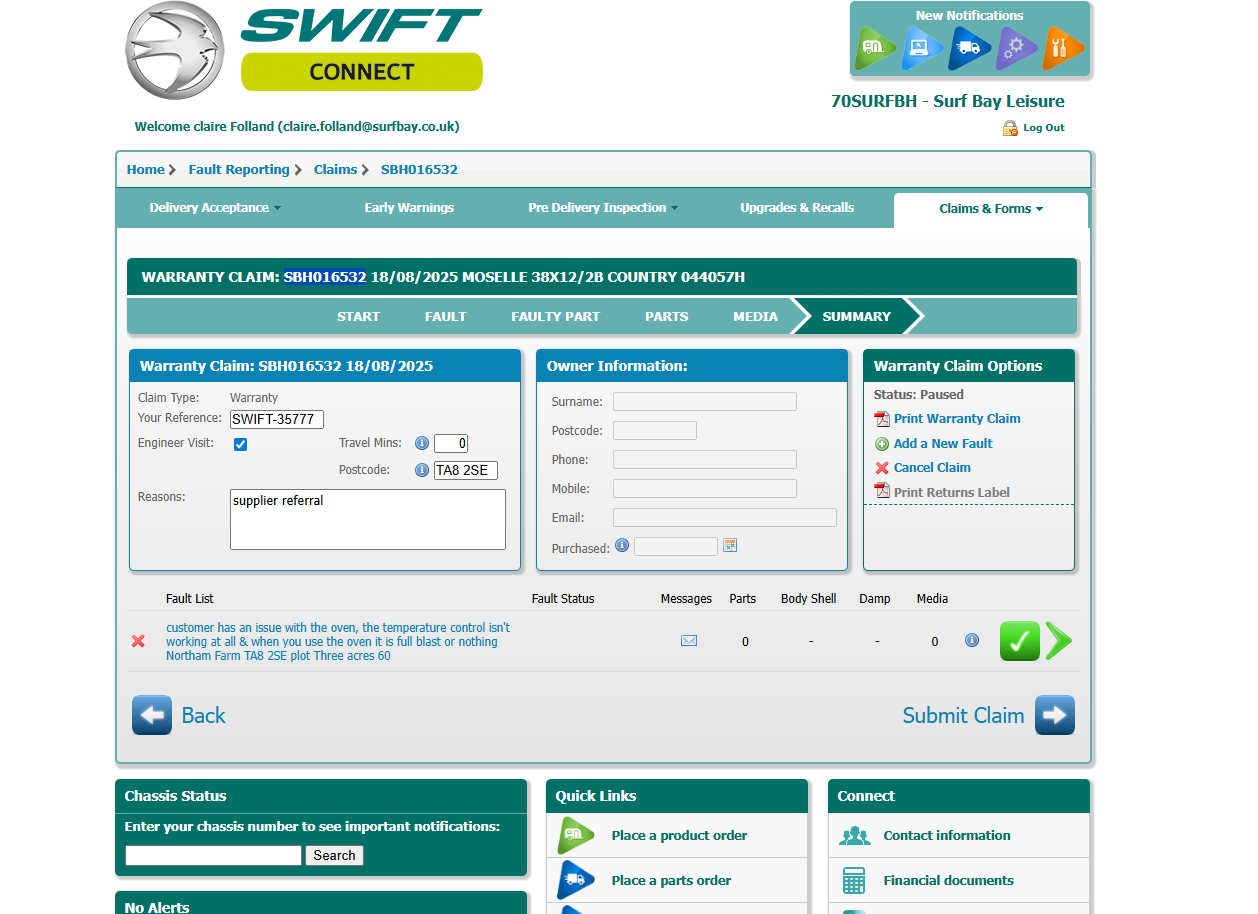The image size is (1258, 914).
Task: Click the Claims breadcrumb link
Action: pyautogui.click(x=335, y=169)
